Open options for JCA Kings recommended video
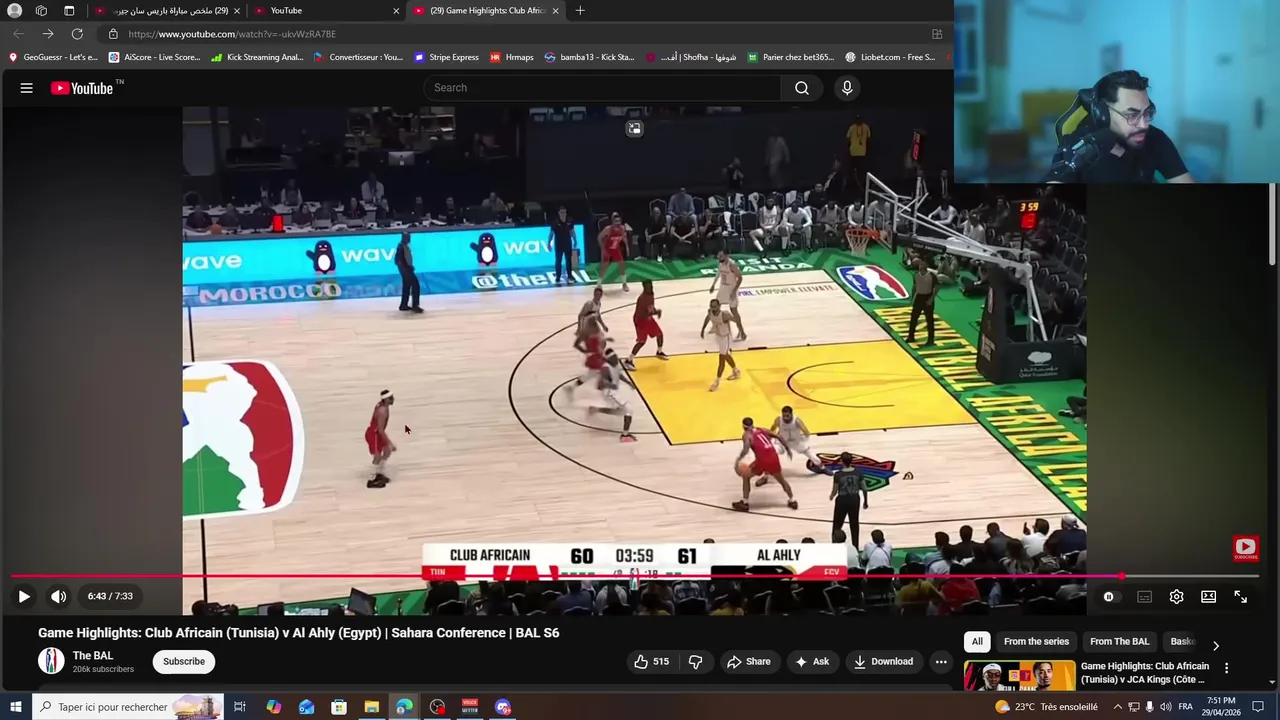This screenshot has width=1280, height=720. pos(1226,668)
